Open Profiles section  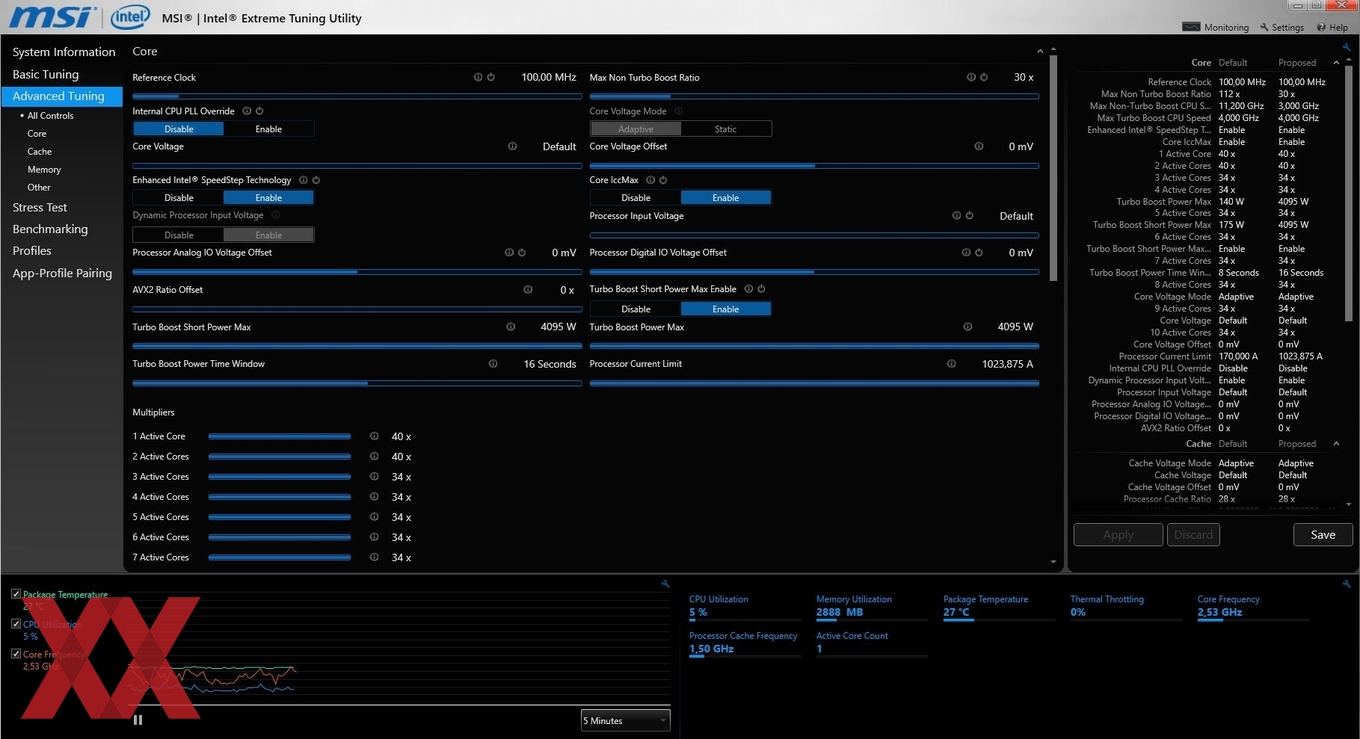coord(32,251)
